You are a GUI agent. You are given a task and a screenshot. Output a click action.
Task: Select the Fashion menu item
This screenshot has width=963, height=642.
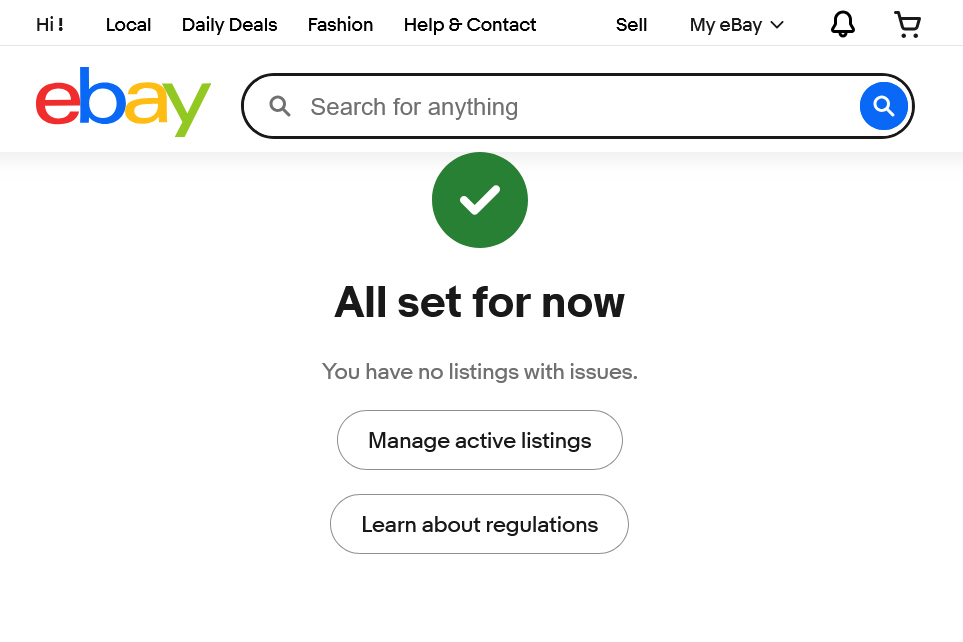point(340,24)
